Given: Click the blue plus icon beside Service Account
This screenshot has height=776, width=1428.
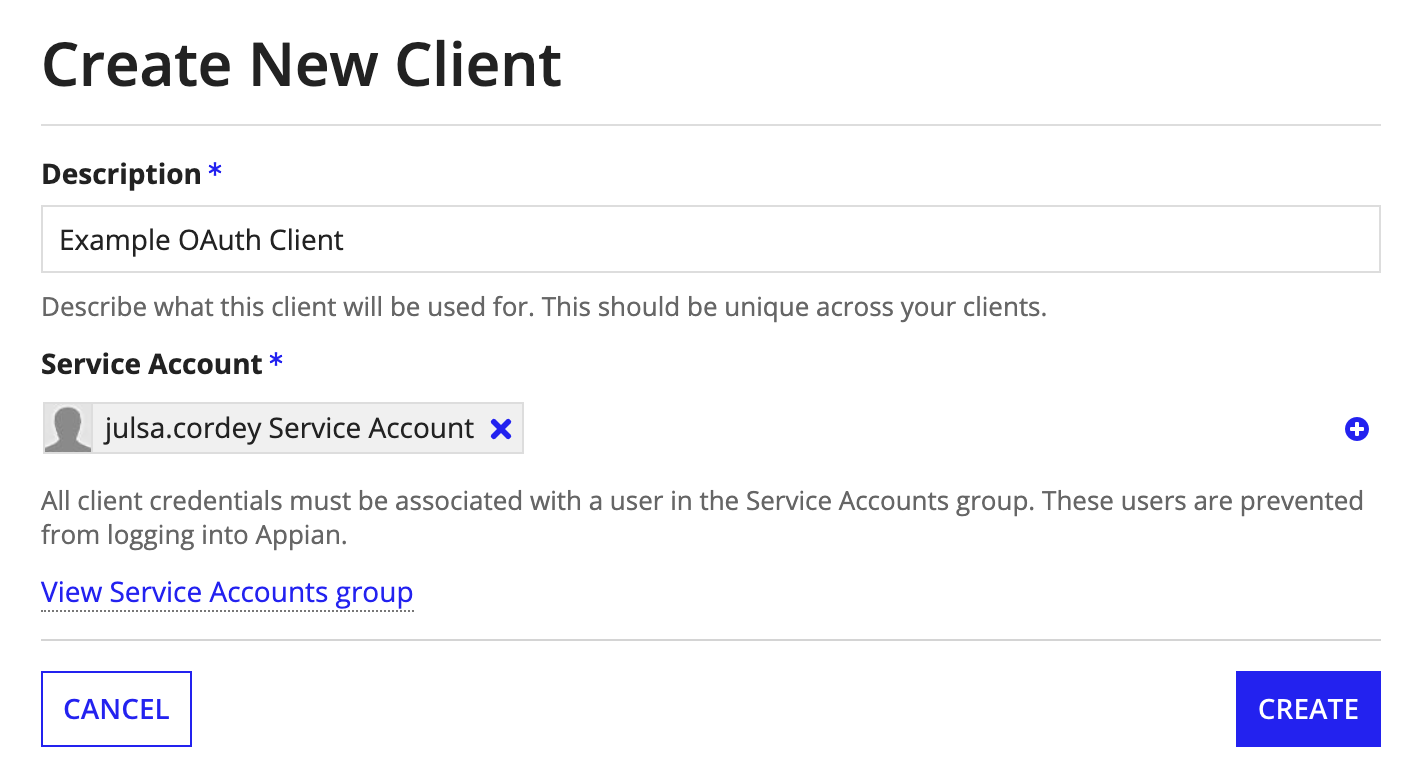Looking at the screenshot, I should 1356,429.
